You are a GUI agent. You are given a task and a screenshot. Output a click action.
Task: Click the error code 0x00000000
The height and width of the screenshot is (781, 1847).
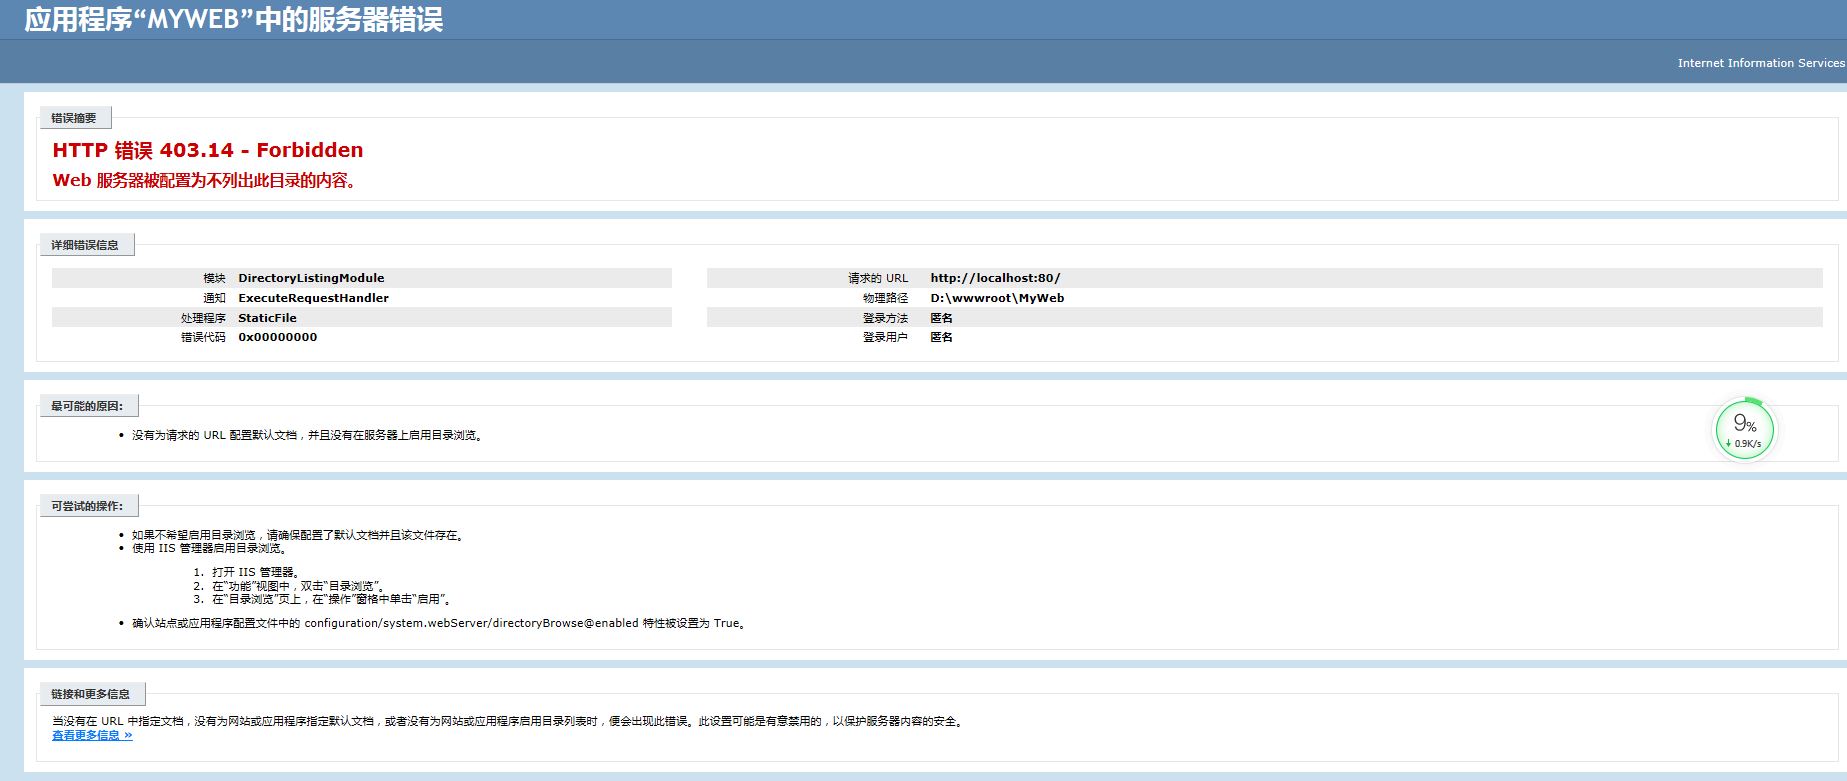click(x=277, y=337)
